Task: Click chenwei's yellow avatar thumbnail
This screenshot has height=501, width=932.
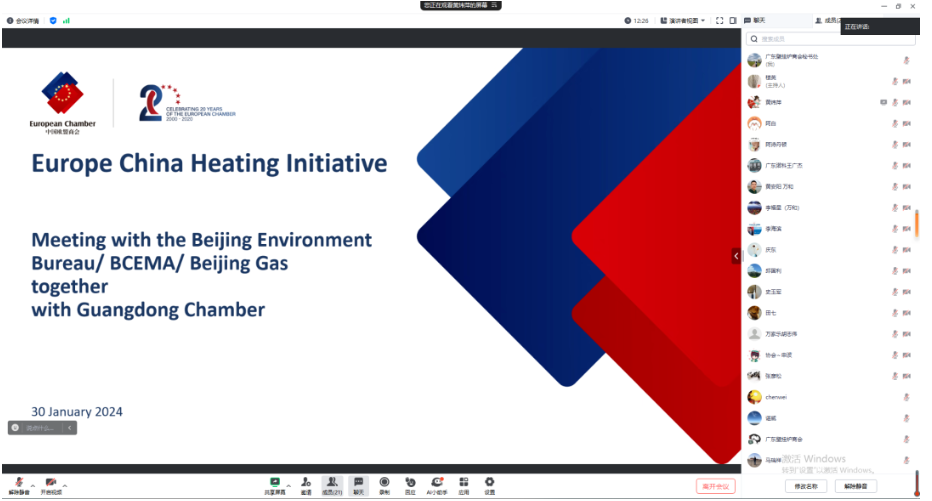Action: 754,397
